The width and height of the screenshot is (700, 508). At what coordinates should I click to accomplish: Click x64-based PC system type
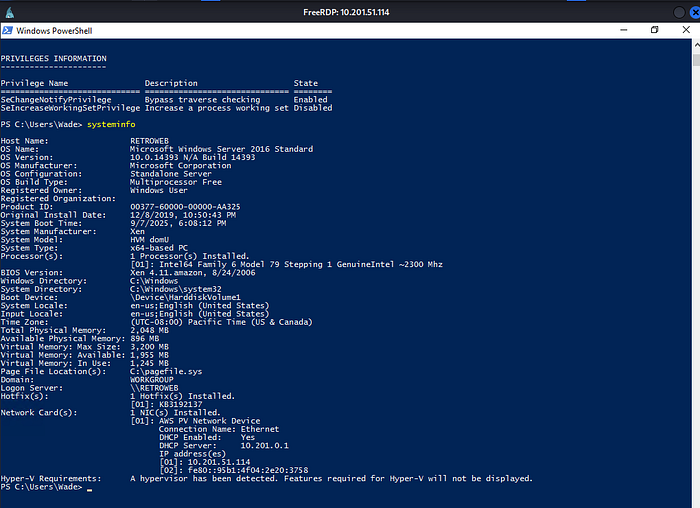click(x=158, y=248)
